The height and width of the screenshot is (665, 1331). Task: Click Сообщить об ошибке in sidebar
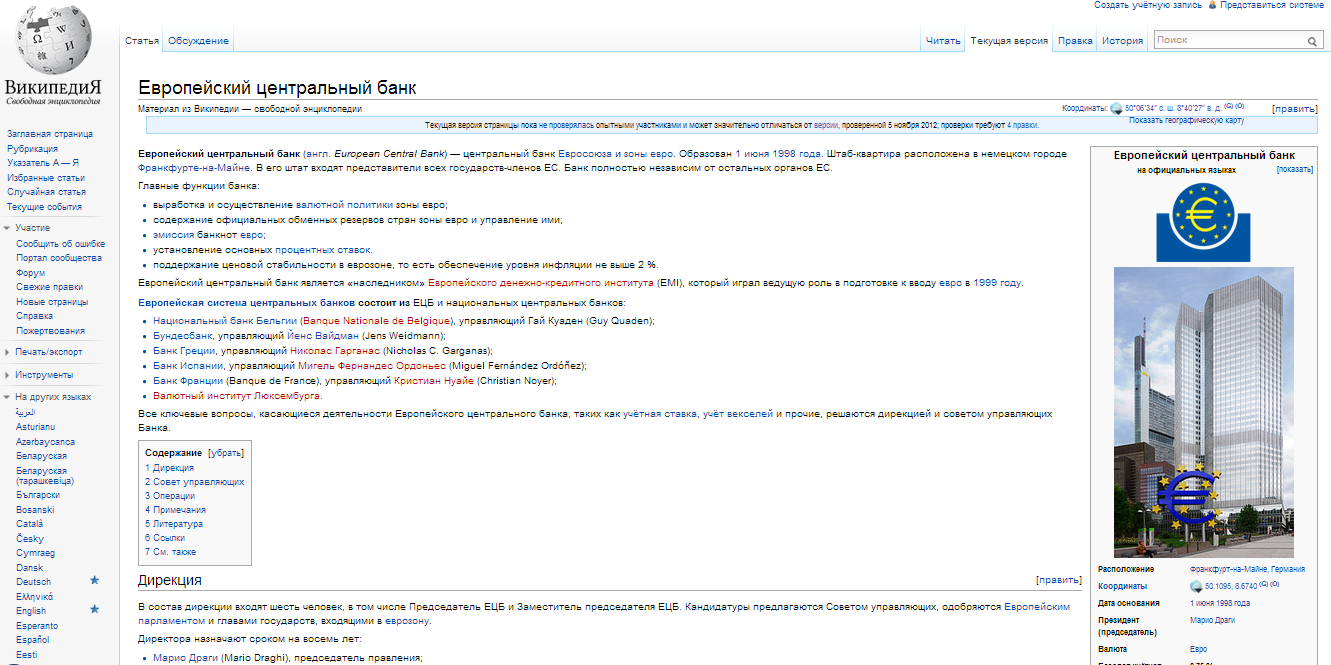pos(60,243)
